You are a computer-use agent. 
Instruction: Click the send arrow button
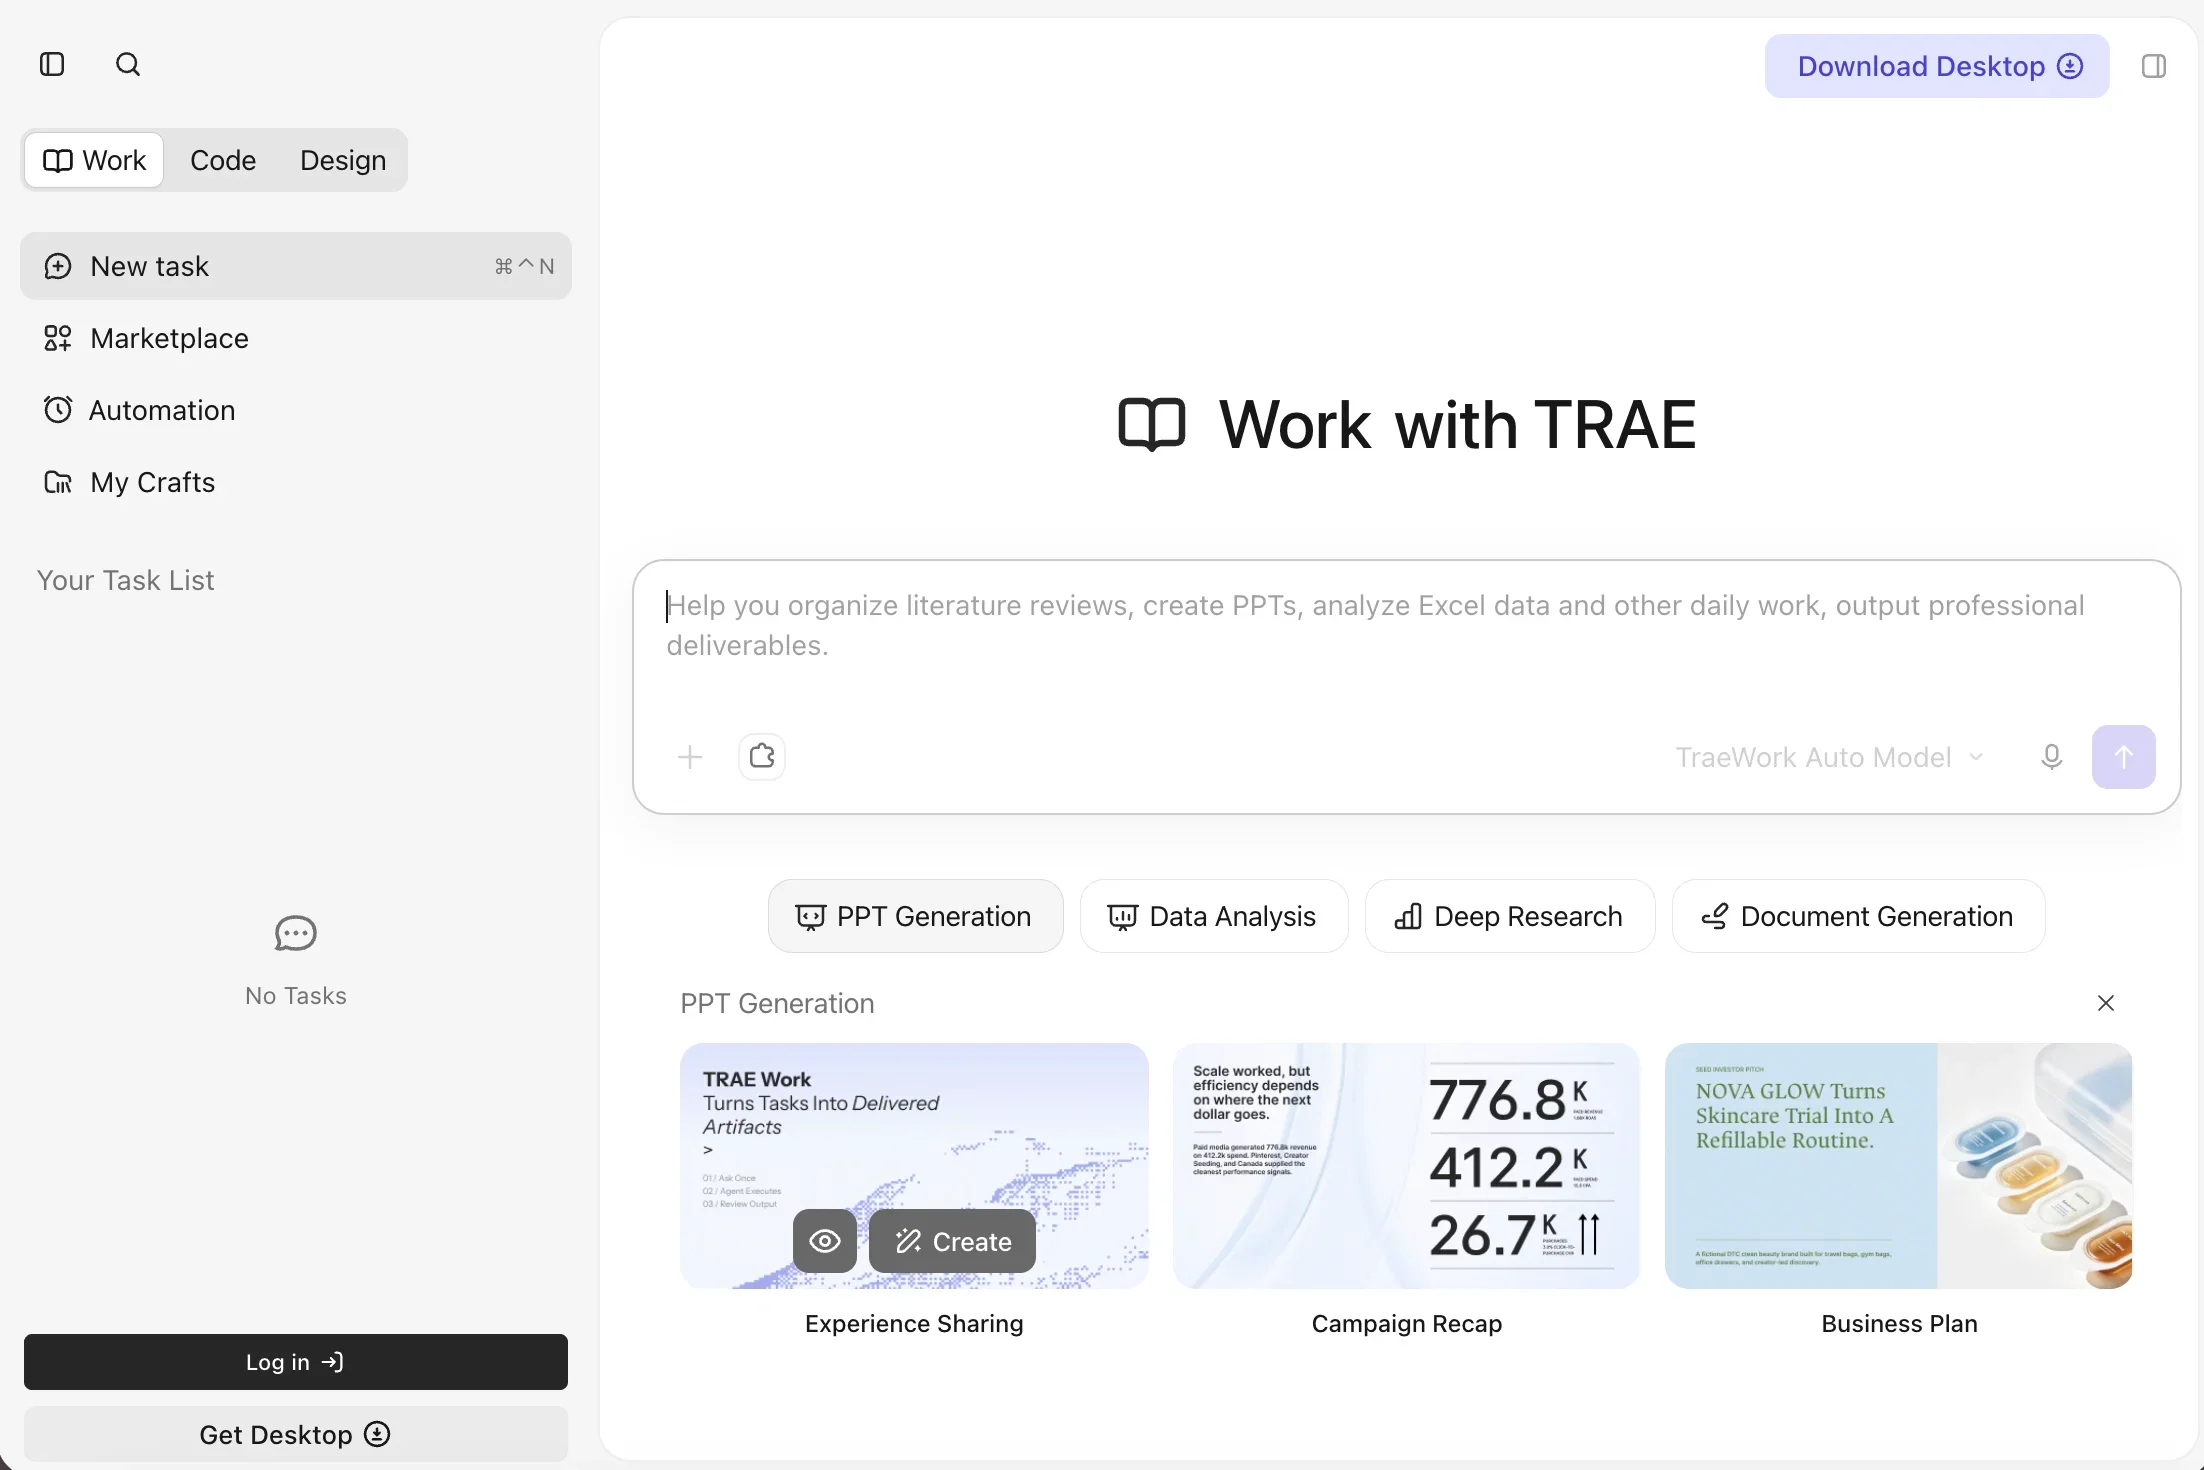tap(2123, 757)
